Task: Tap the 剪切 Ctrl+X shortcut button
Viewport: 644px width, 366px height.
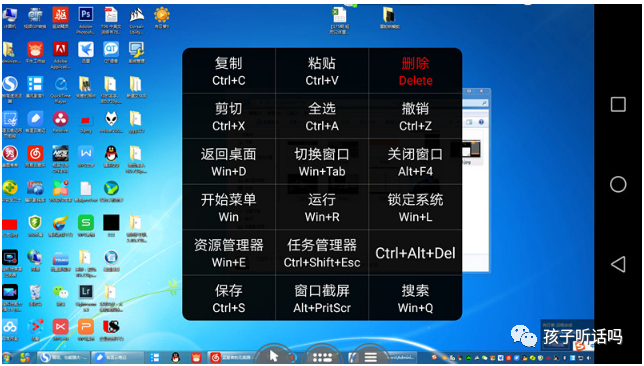Action: click(229, 116)
